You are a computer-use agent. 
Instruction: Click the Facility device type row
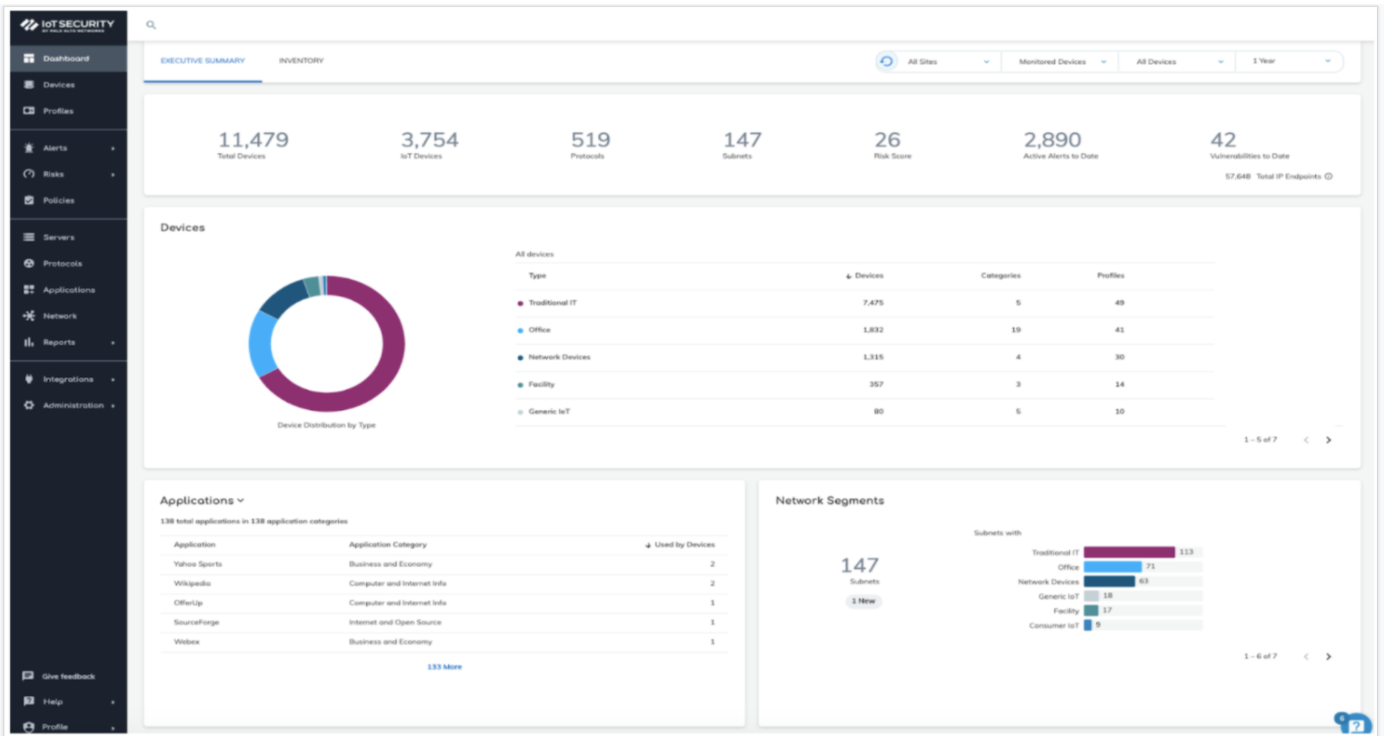(865, 384)
